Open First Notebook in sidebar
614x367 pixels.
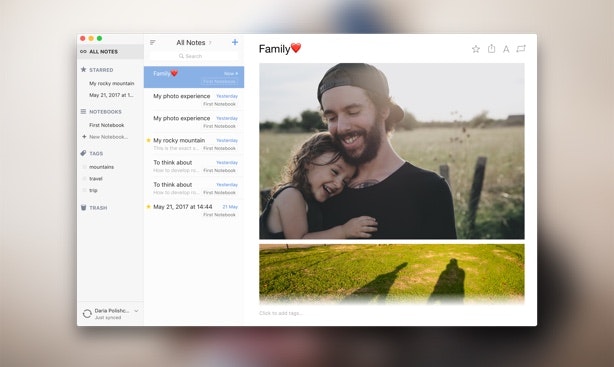[x=107, y=125]
